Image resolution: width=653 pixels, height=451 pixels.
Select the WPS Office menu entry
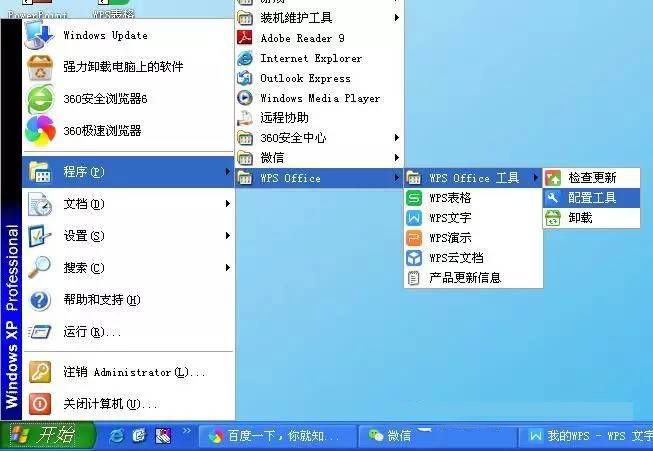[319, 178]
